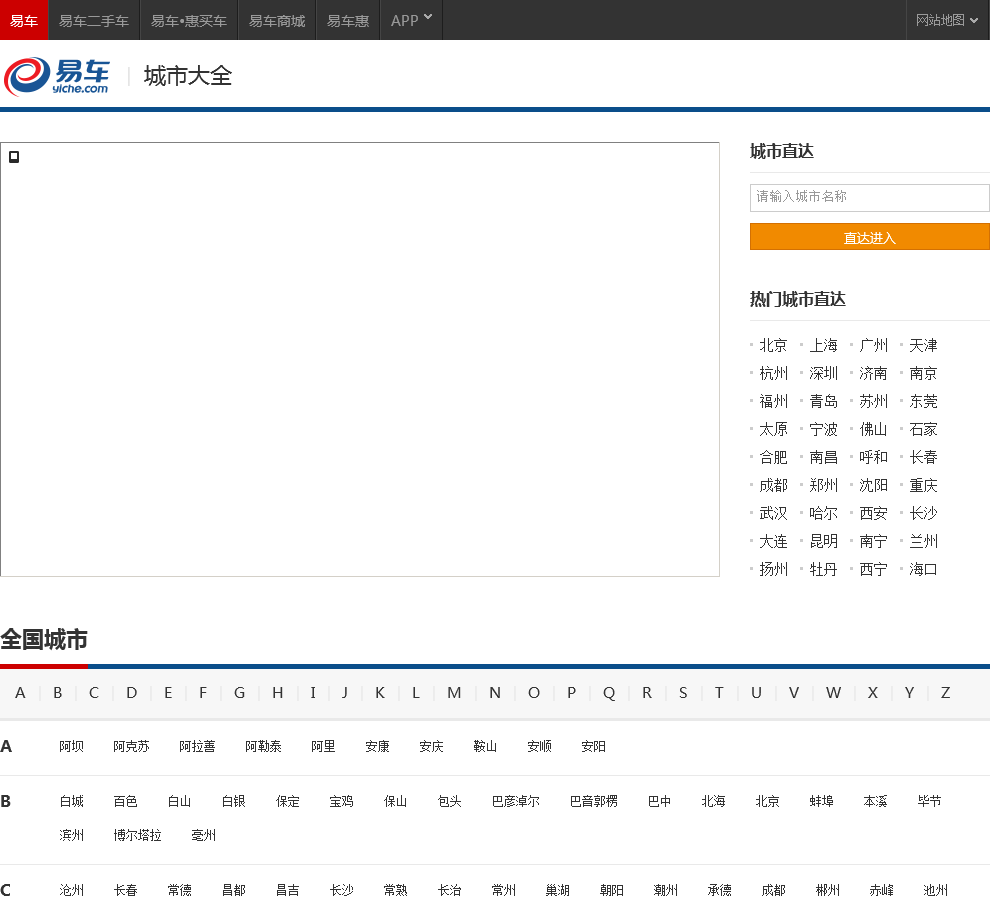Open the 易车二手车 nav item
The image size is (990, 900).
[x=94, y=20]
